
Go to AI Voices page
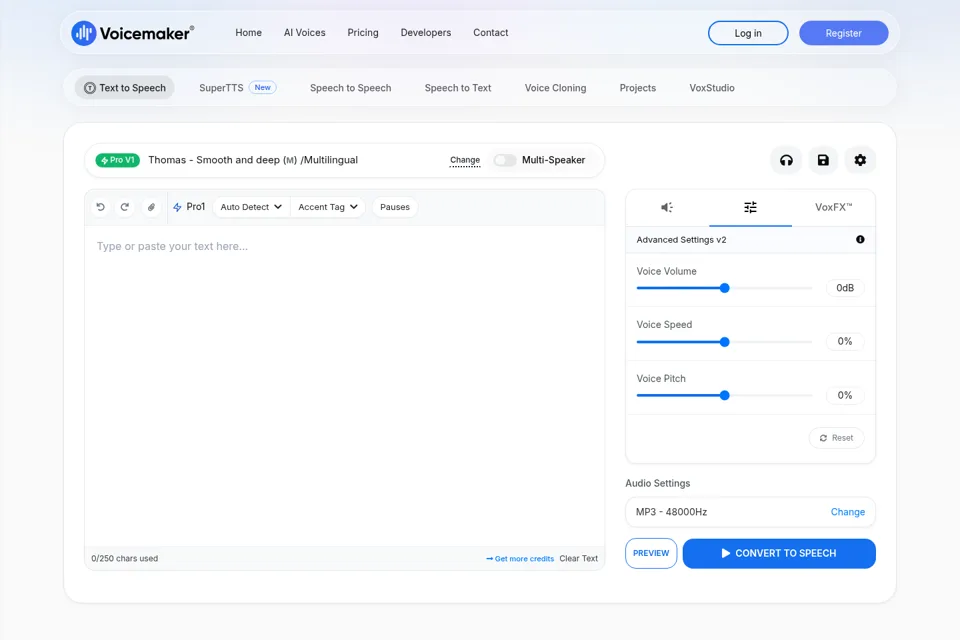(304, 32)
